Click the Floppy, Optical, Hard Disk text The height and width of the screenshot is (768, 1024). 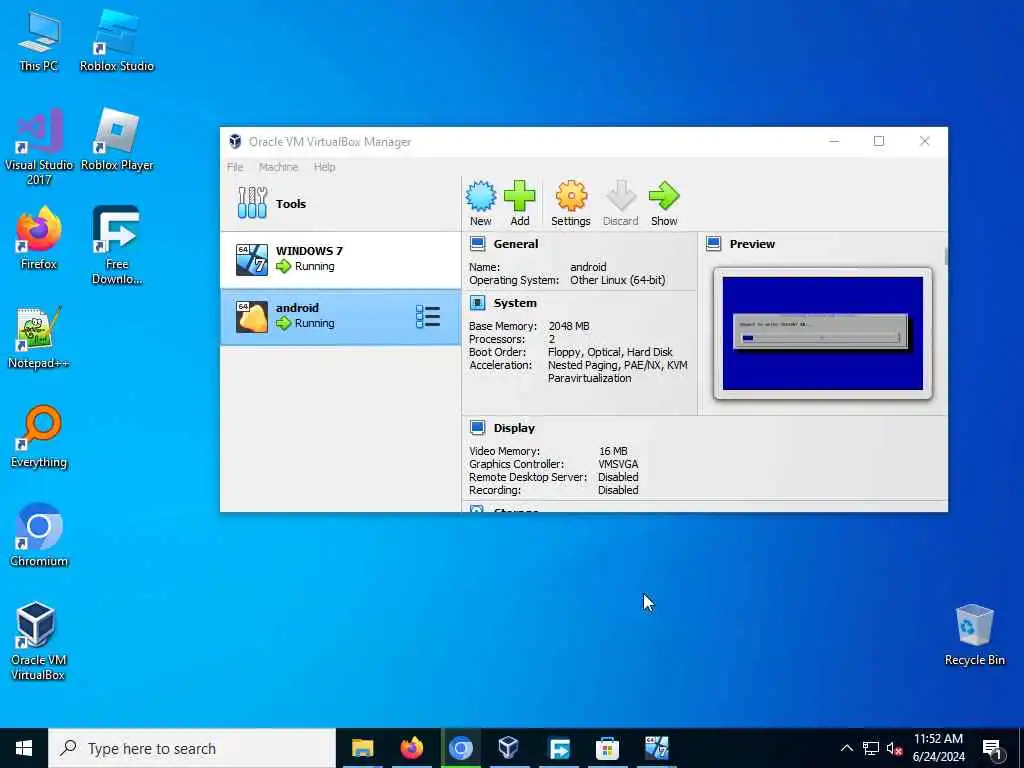click(610, 352)
